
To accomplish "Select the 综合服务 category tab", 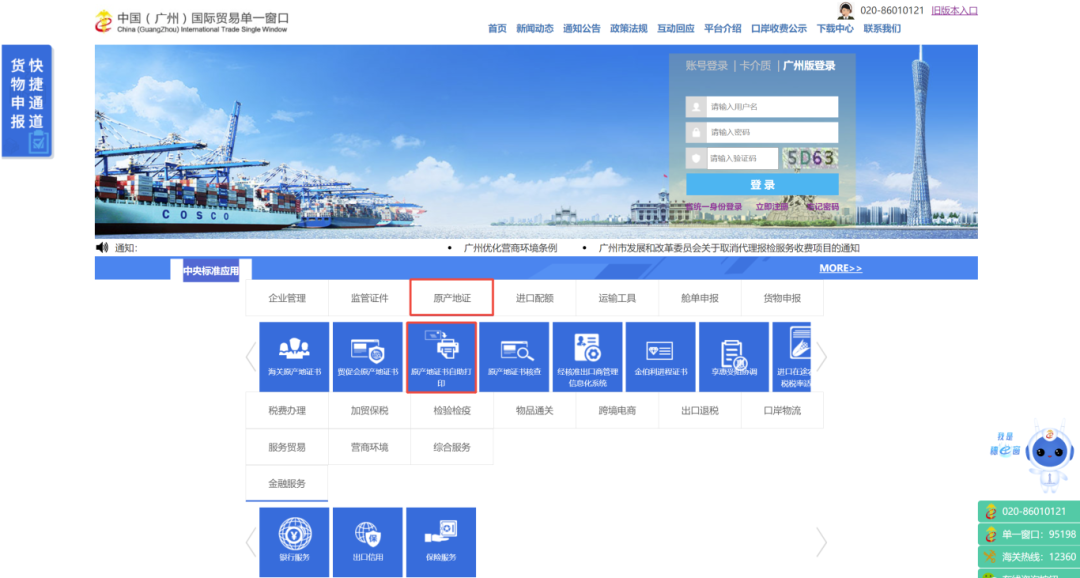I will point(452,447).
